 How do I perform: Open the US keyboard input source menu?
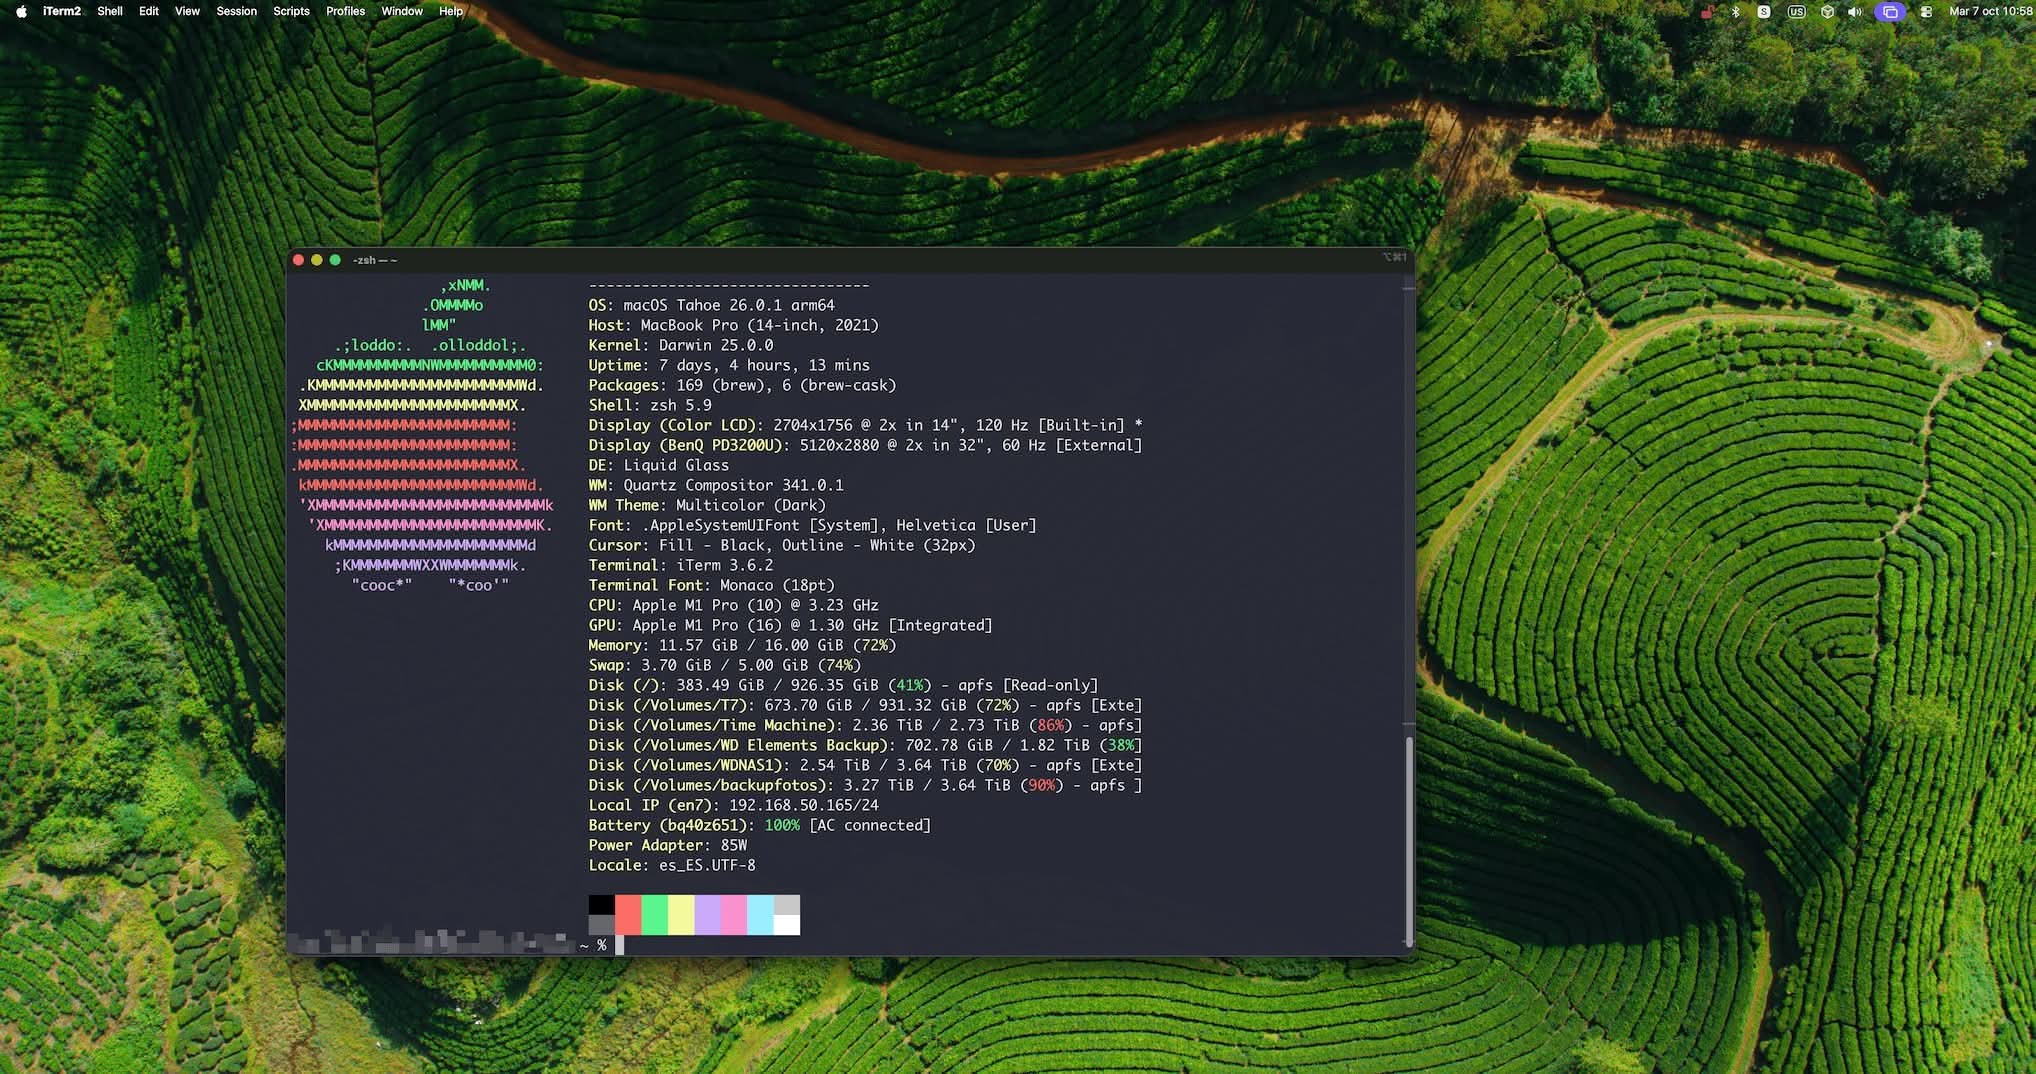1796,12
